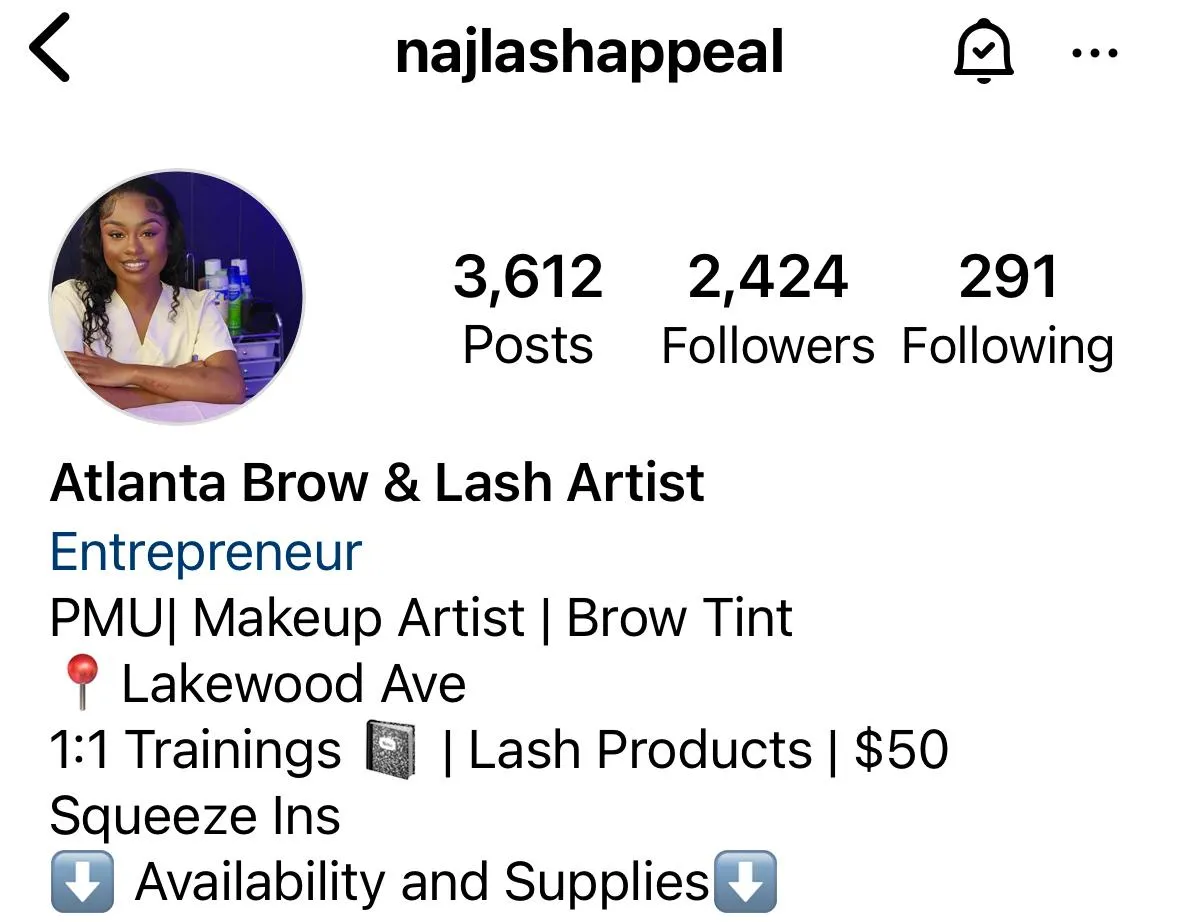Tap the Posts label
Screen dimensions: 1179x922
(528, 345)
